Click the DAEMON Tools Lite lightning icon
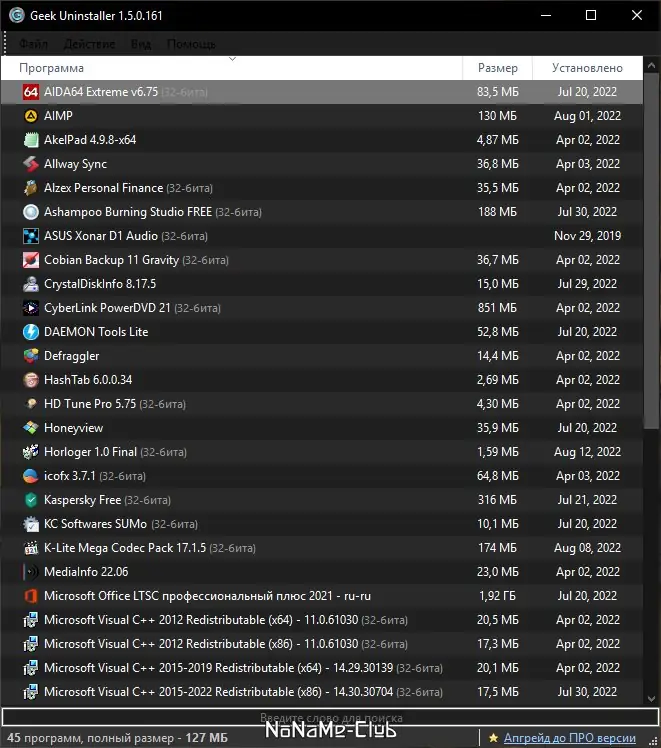The height and width of the screenshot is (748, 661). click(31, 332)
